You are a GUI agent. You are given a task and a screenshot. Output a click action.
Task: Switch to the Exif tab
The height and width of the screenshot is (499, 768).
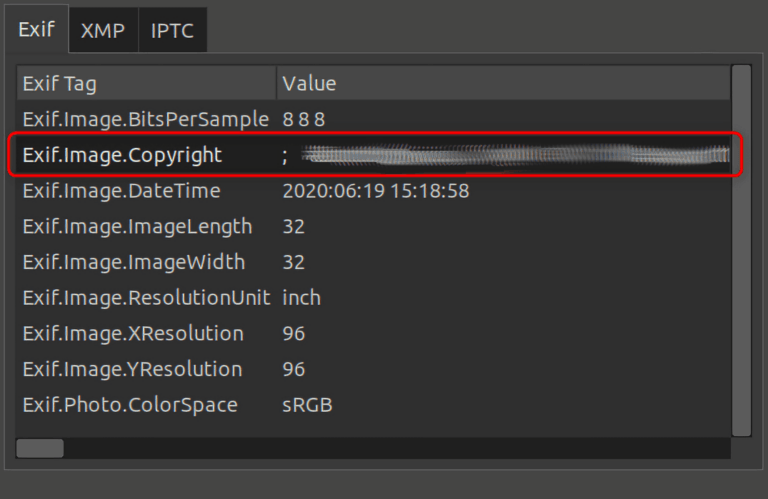tap(36, 31)
